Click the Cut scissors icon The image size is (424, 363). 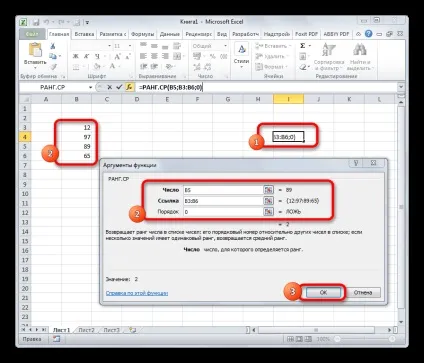[53, 46]
